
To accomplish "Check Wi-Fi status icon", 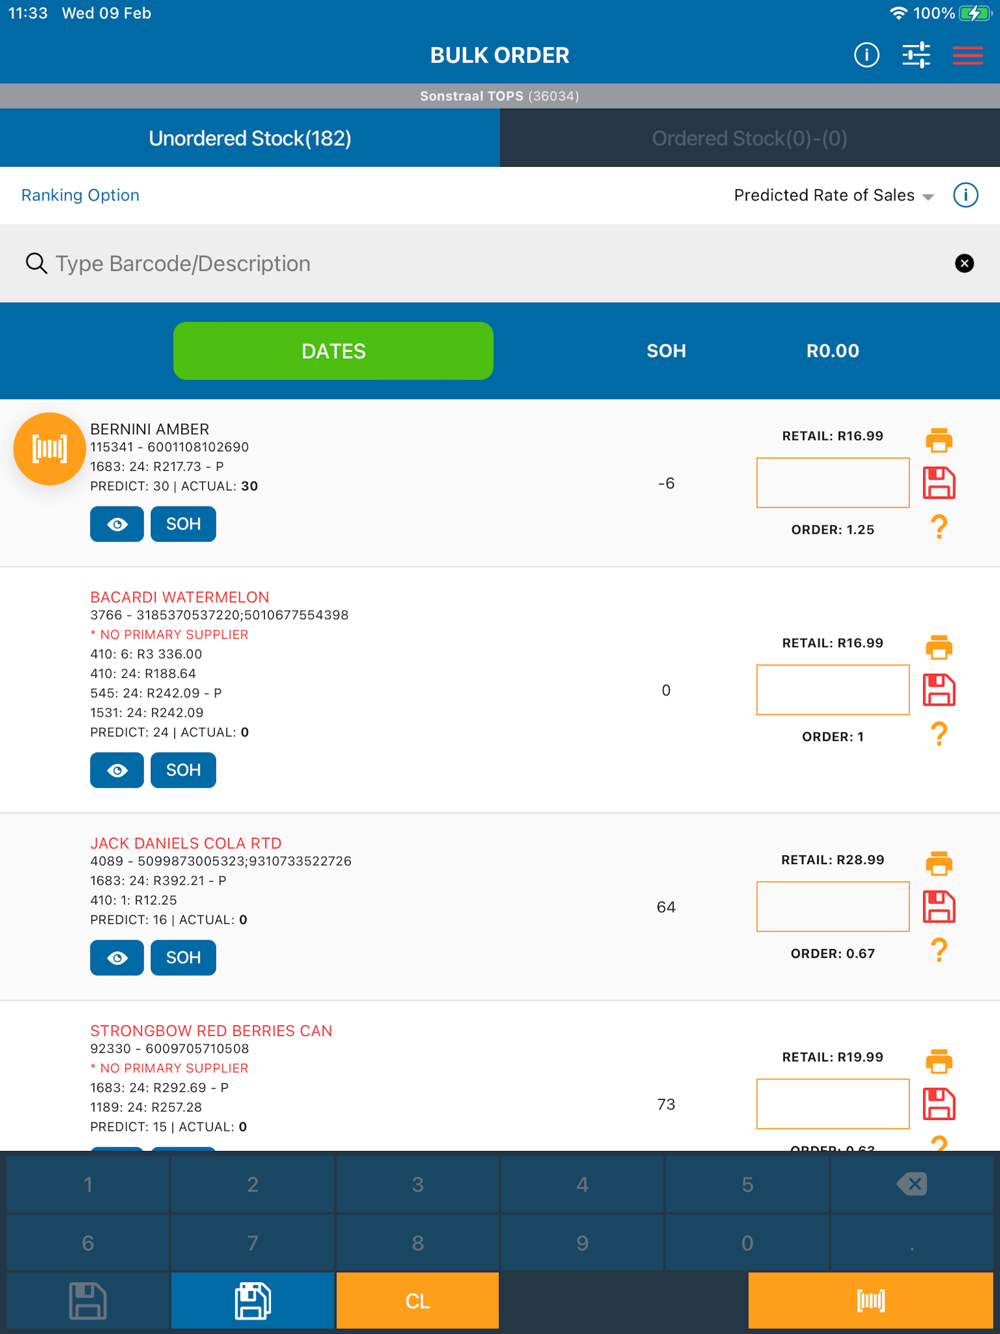I will [x=898, y=13].
